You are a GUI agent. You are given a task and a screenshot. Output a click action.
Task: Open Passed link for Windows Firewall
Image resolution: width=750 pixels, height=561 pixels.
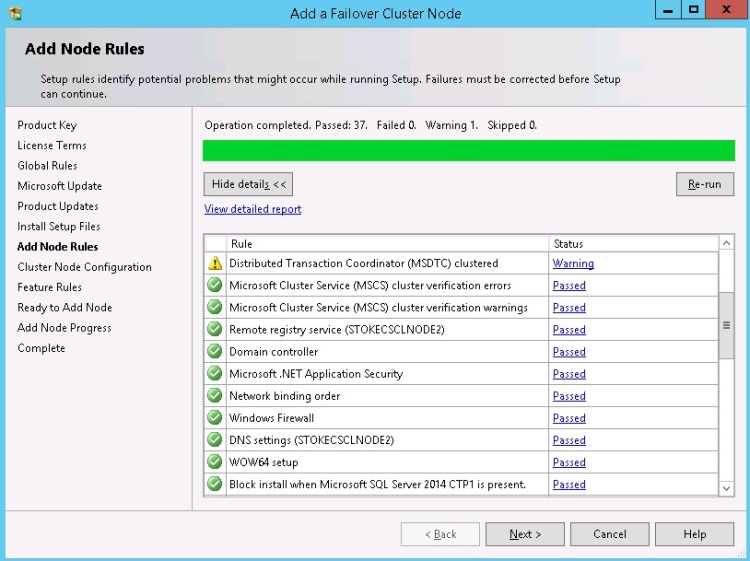[569, 418]
